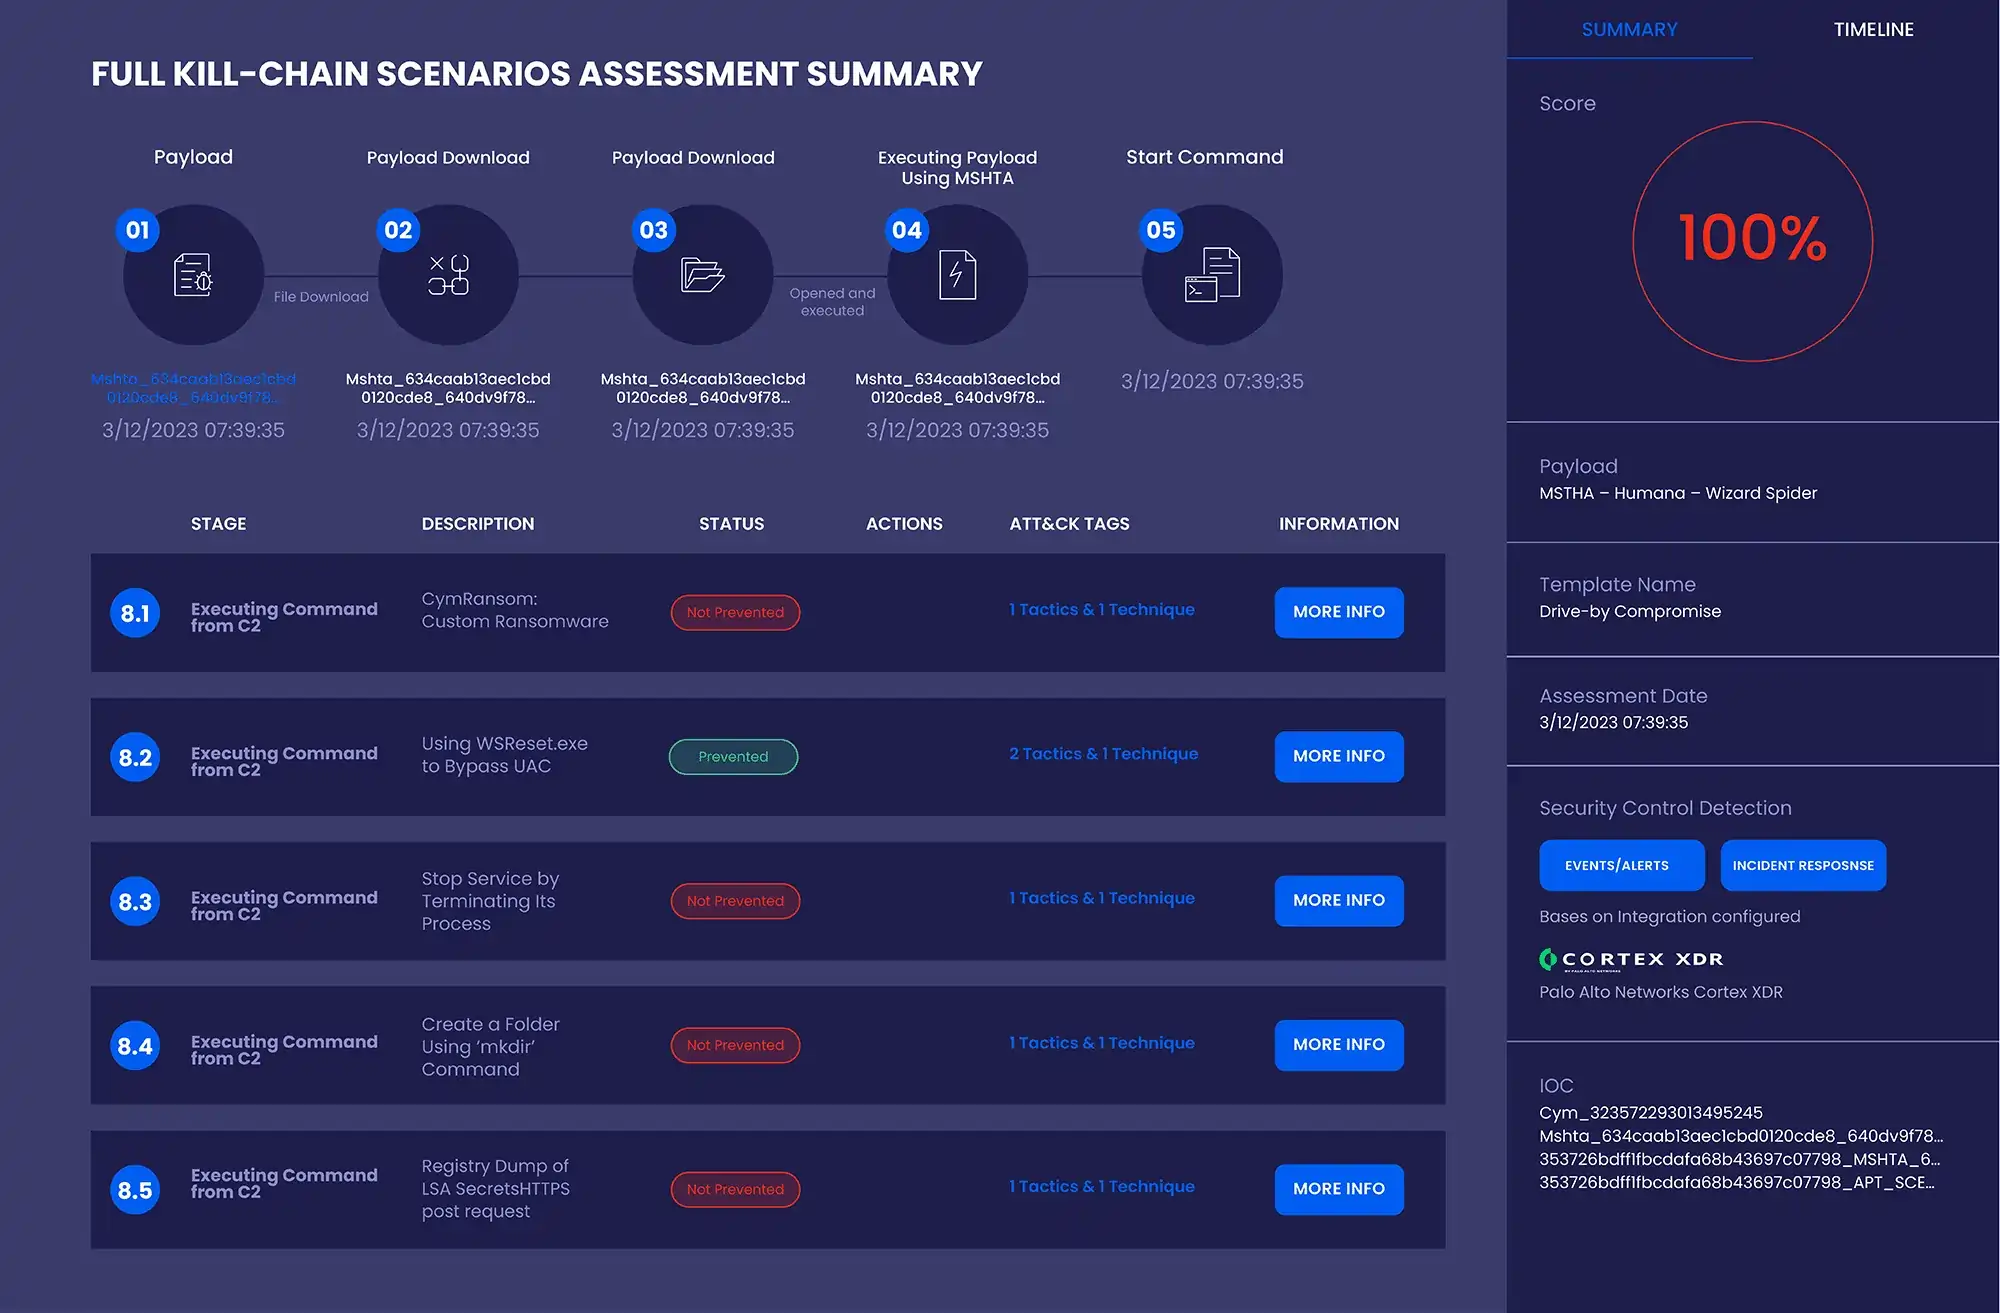2000x1313 pixels.
Task: Switch to the TIMELINE tab
Action: tap(1873, 29)
